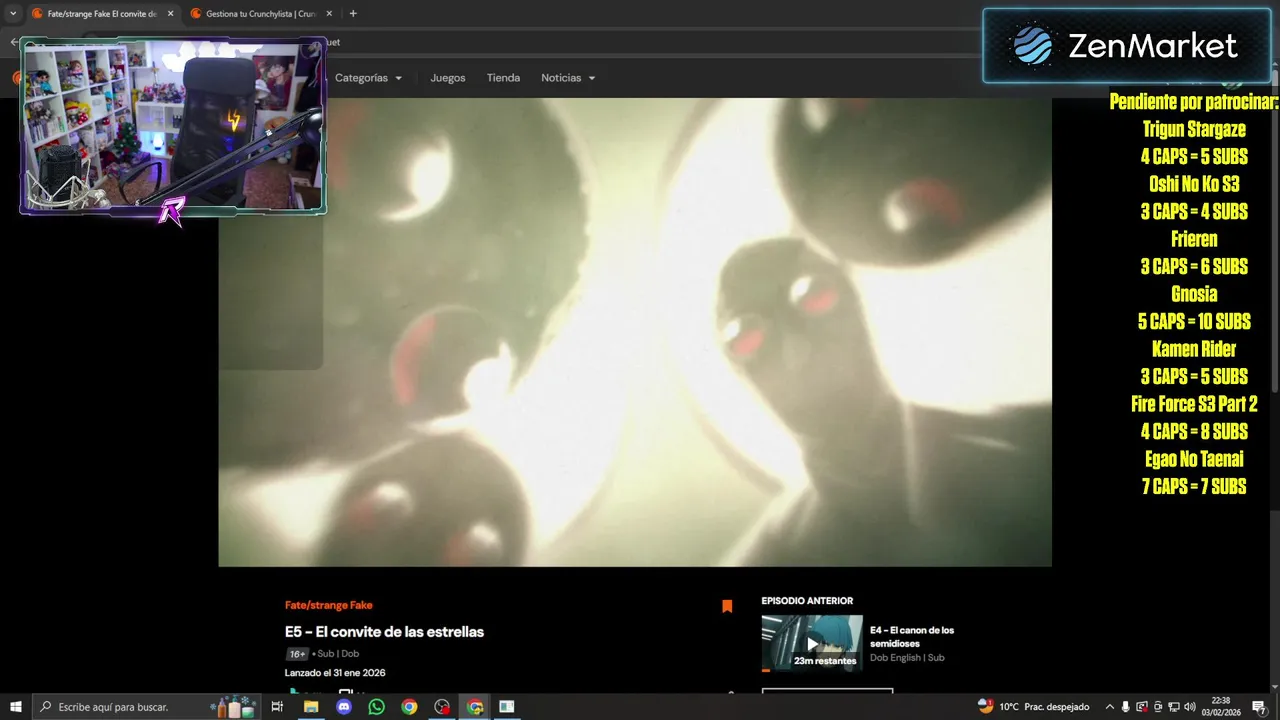
Task: Open WhatsApp from the taskbar
Action: [376, 706]
